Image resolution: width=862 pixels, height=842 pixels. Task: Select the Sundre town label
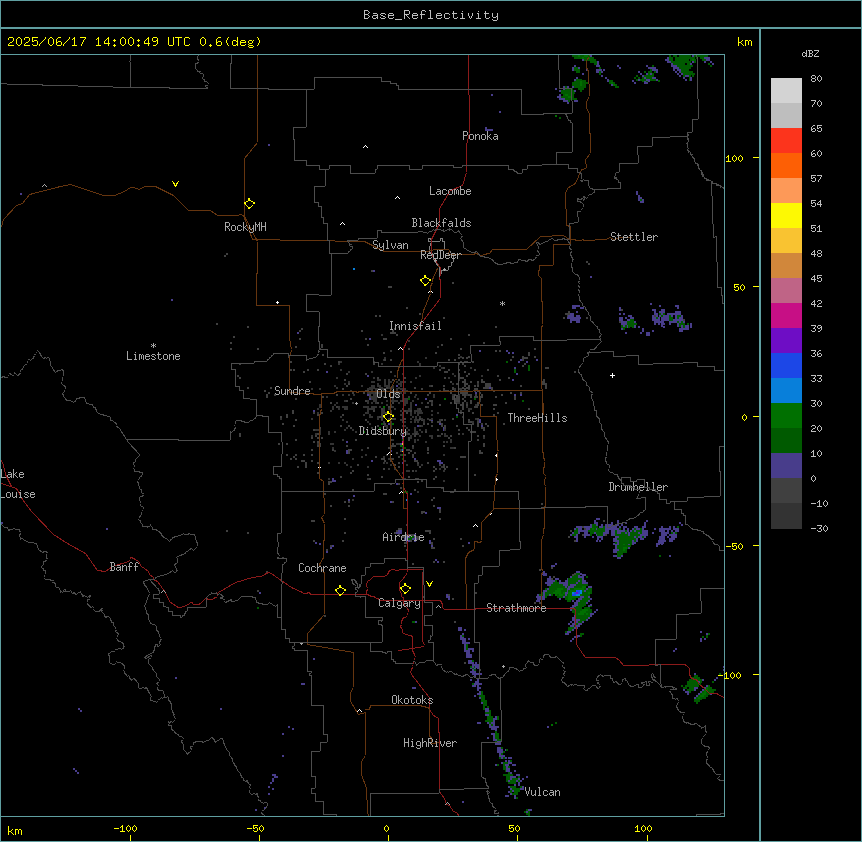click(292, 391)
